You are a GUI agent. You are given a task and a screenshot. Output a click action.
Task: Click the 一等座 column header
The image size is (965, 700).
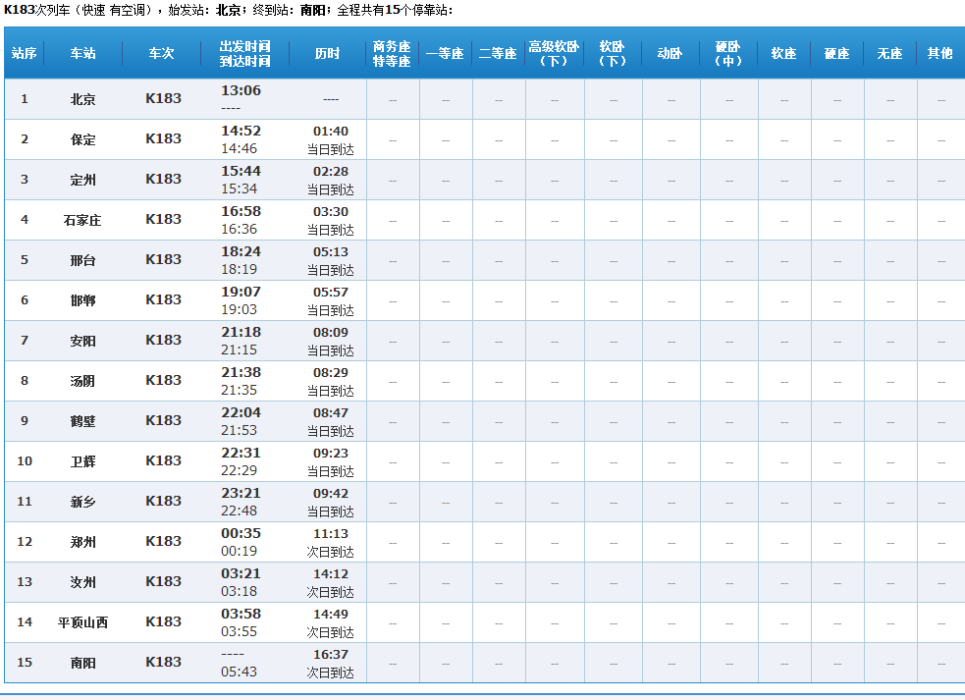coord(445,54)
